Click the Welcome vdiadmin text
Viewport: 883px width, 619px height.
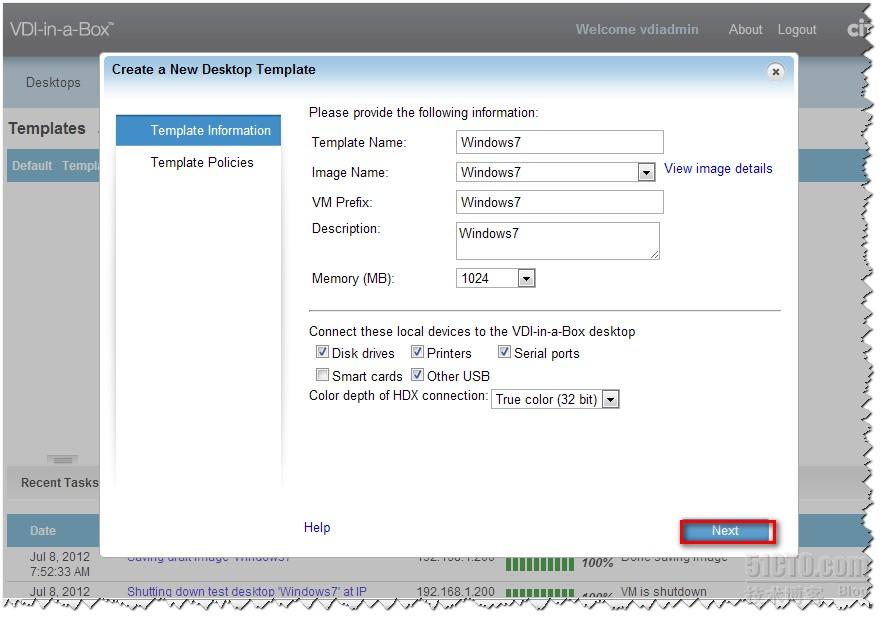pos(637,29)
